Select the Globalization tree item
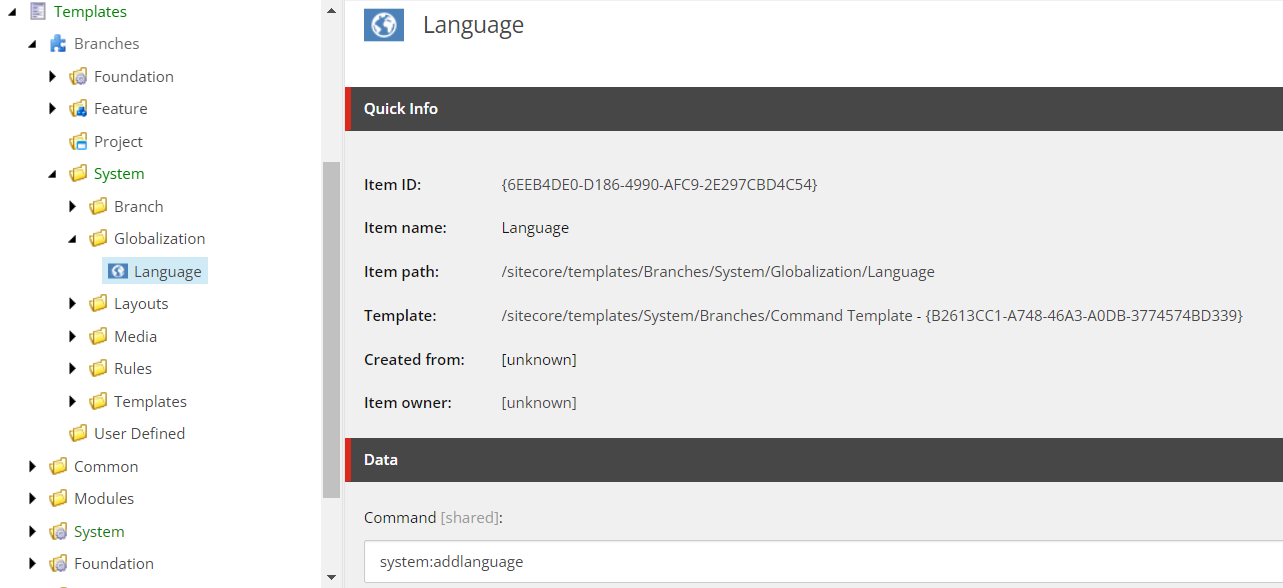The width and height of the screenshot is (1283, 588). click(159, 239)
